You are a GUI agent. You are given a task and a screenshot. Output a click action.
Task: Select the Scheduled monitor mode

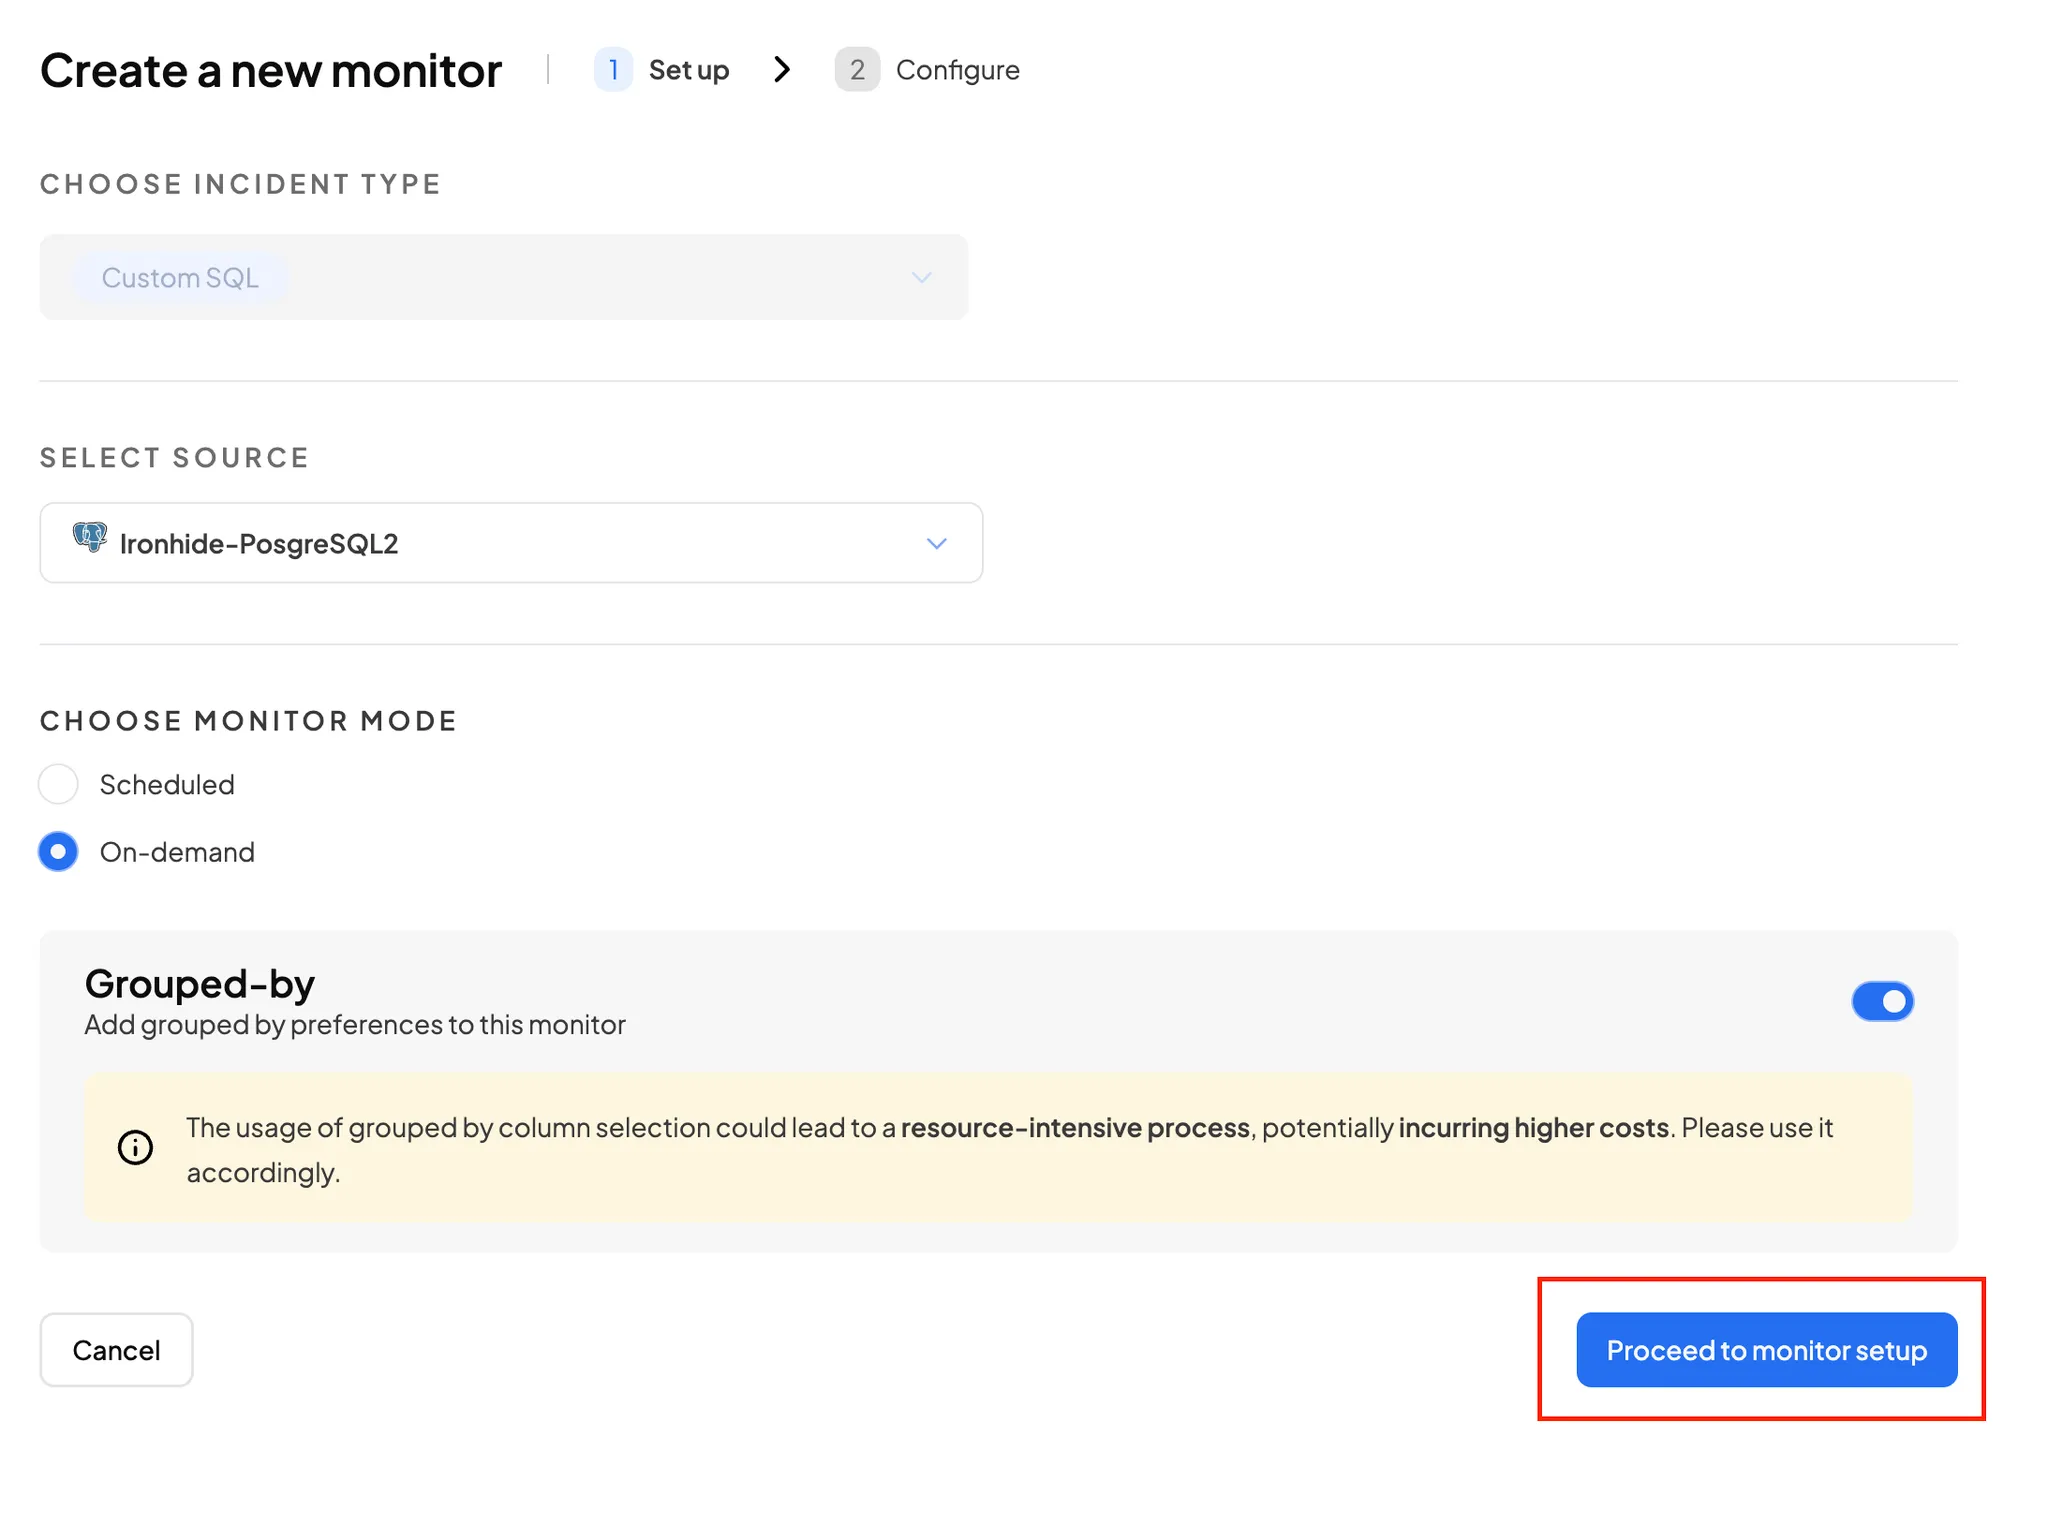pos(58,784)
